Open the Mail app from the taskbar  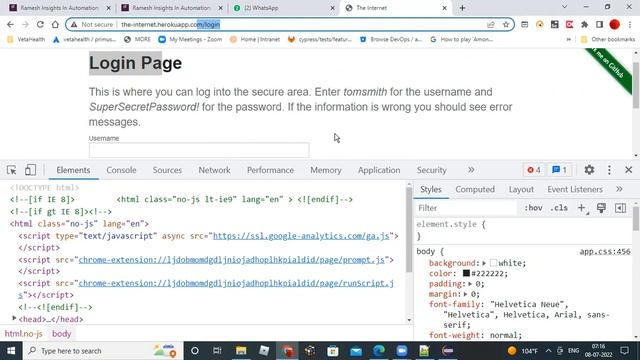(356, 351)
